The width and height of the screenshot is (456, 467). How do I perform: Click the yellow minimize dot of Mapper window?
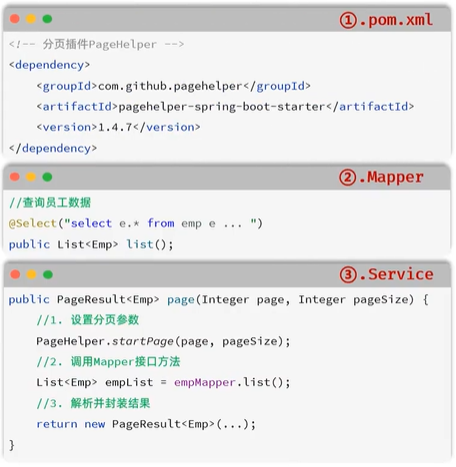tap(31, 177)
